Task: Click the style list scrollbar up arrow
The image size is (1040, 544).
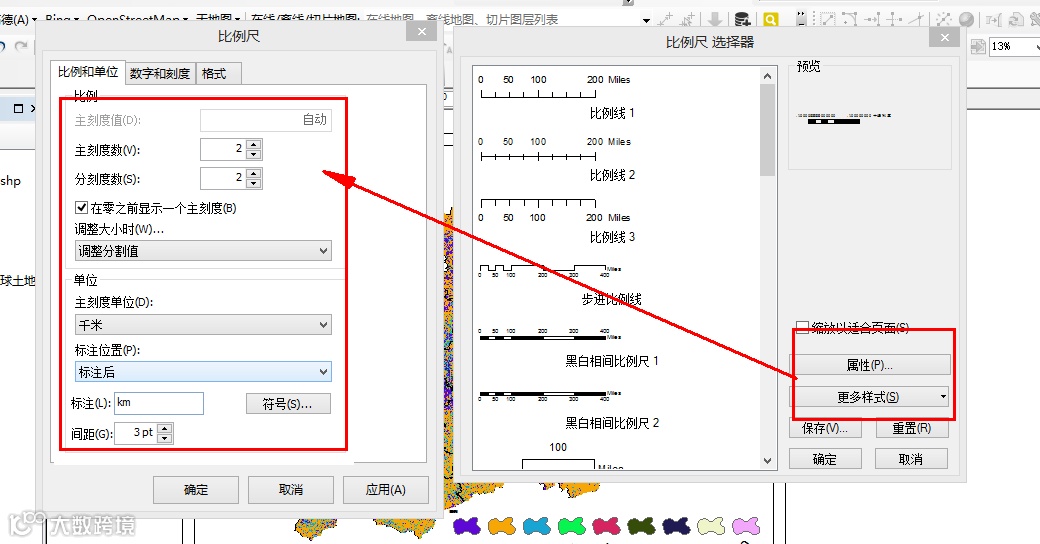Action: pos(767,76)
